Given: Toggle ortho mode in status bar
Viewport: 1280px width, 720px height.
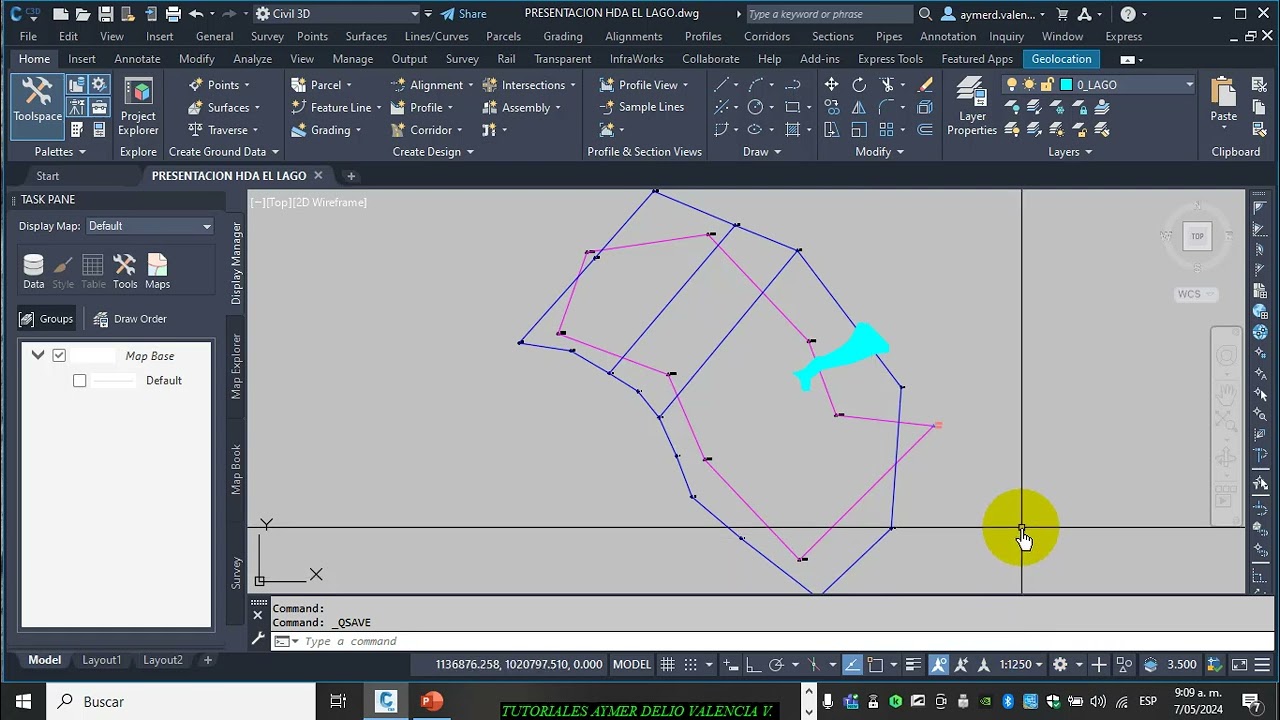Looking at the screenshot, I should 752,664.
